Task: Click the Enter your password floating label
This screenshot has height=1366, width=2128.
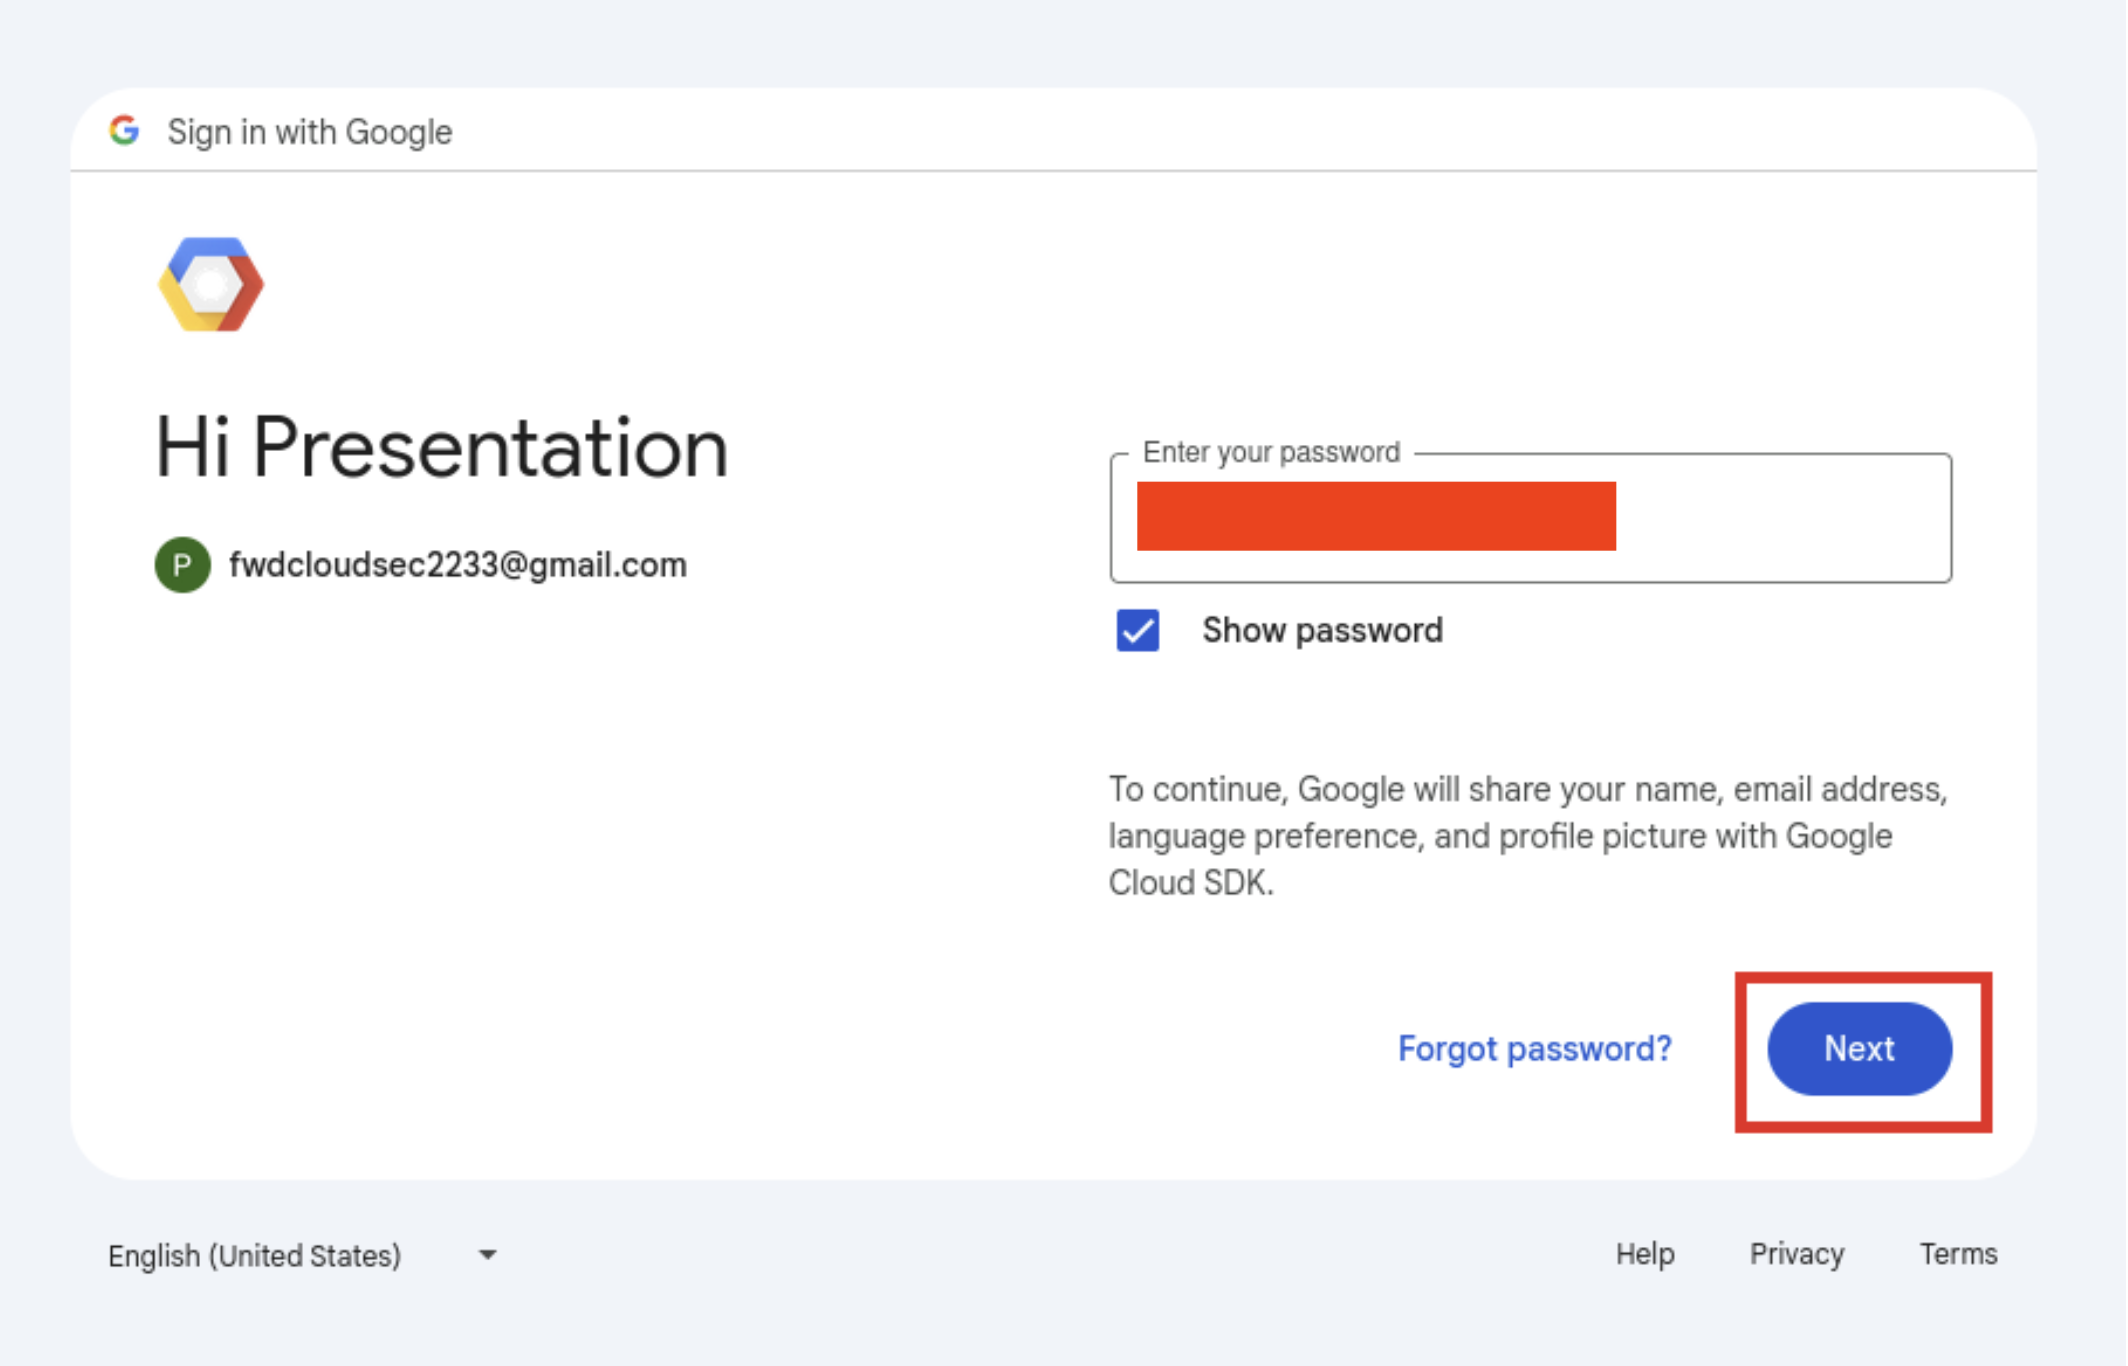Action: 1270,452
